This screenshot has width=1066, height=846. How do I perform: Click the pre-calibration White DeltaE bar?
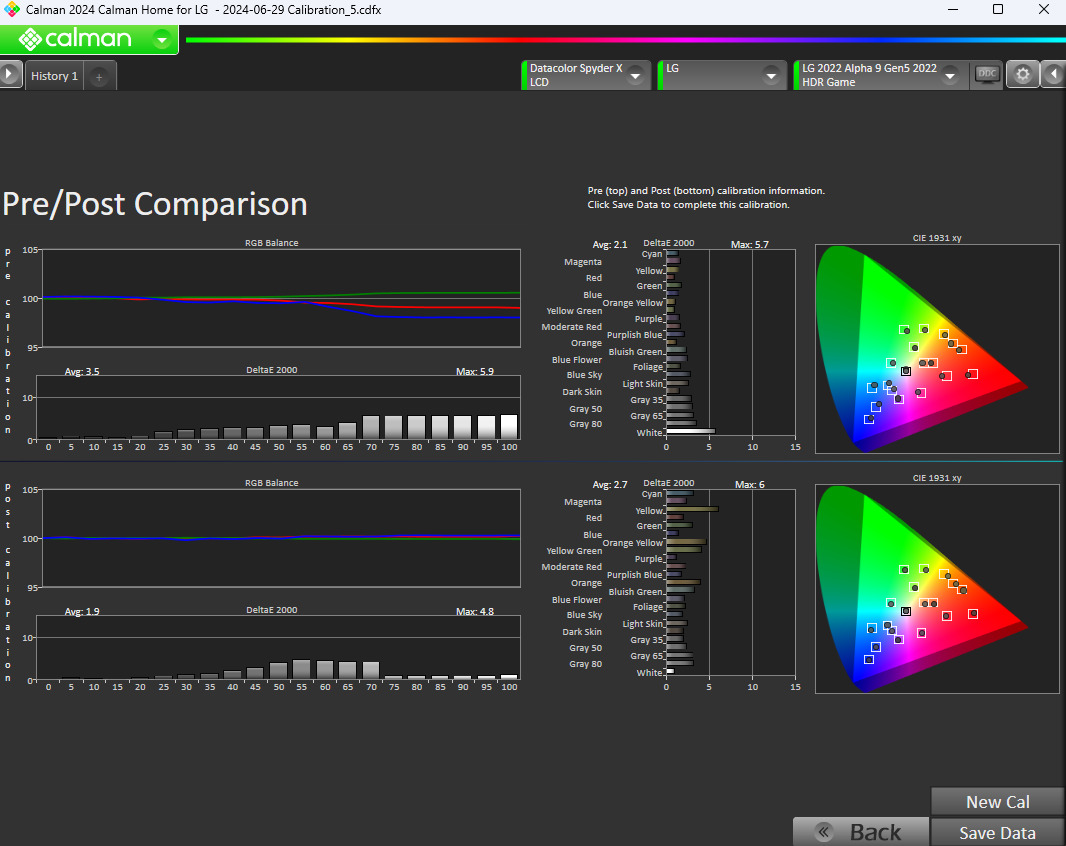pos(691,432)
